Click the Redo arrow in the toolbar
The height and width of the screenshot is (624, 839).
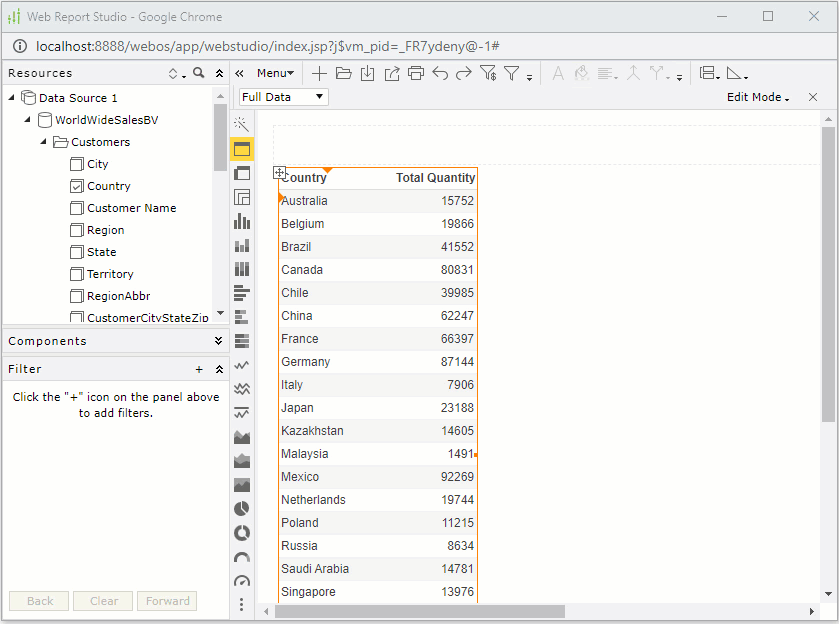(464, 73)
